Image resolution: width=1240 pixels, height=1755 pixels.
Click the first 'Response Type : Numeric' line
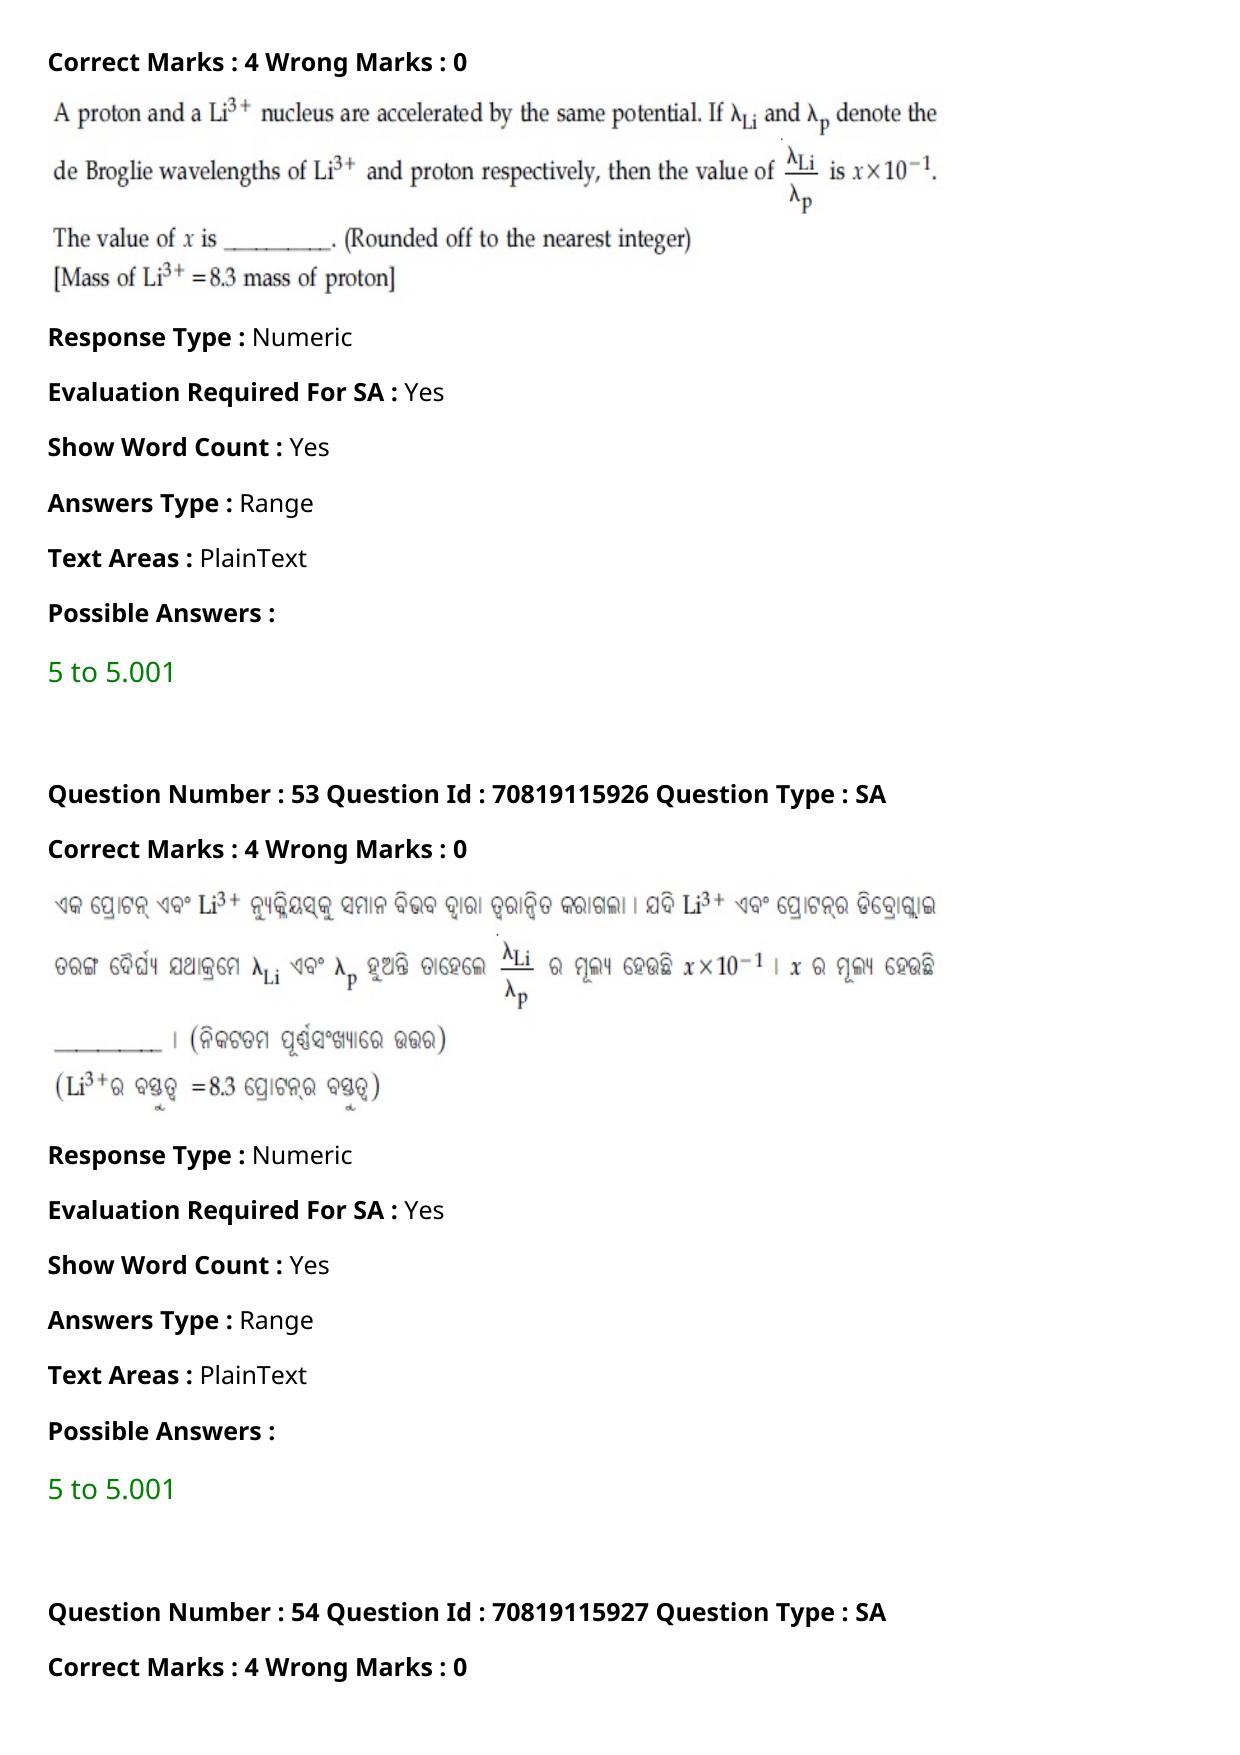(200, 337)
